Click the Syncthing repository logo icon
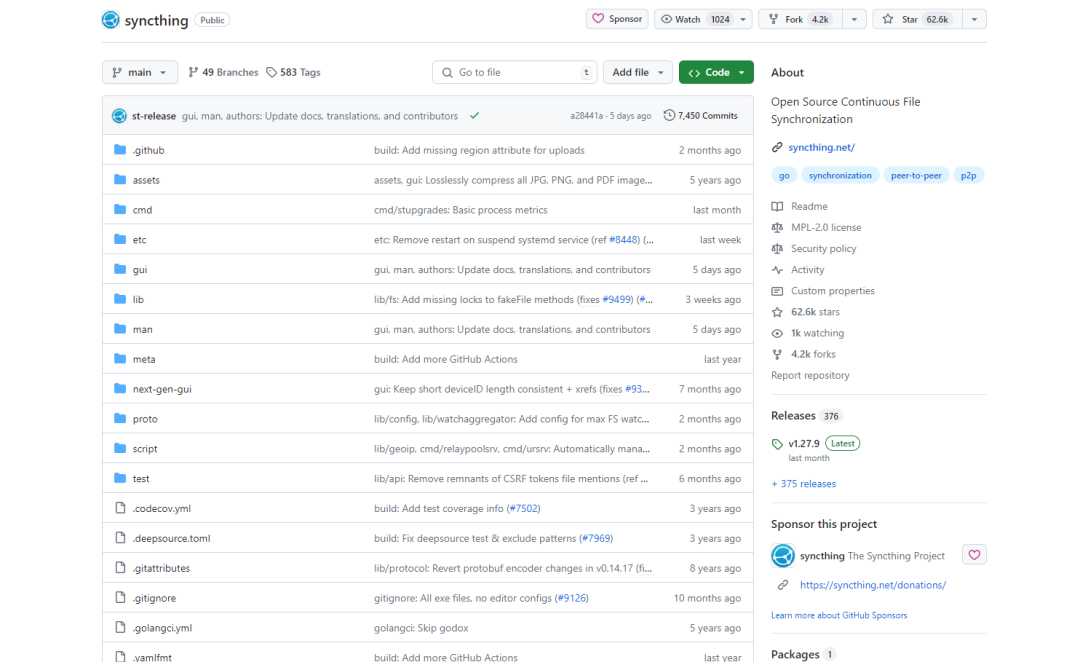This screenshot has width=1080, height=662. click(111, 20)
